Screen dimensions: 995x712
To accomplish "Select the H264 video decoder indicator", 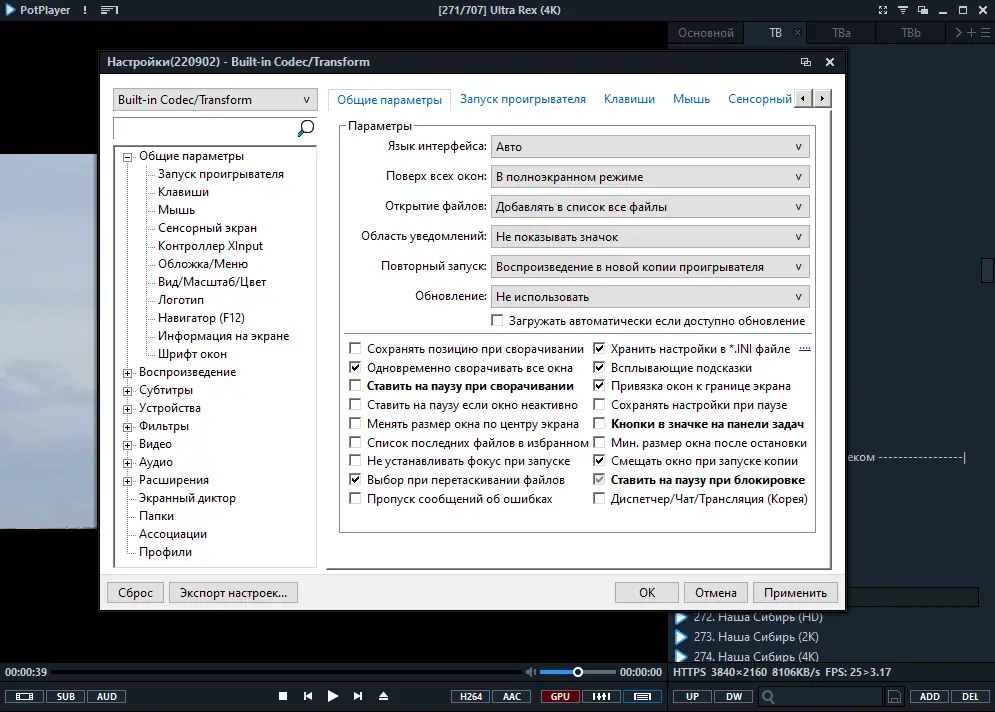I will click(470, 696).
